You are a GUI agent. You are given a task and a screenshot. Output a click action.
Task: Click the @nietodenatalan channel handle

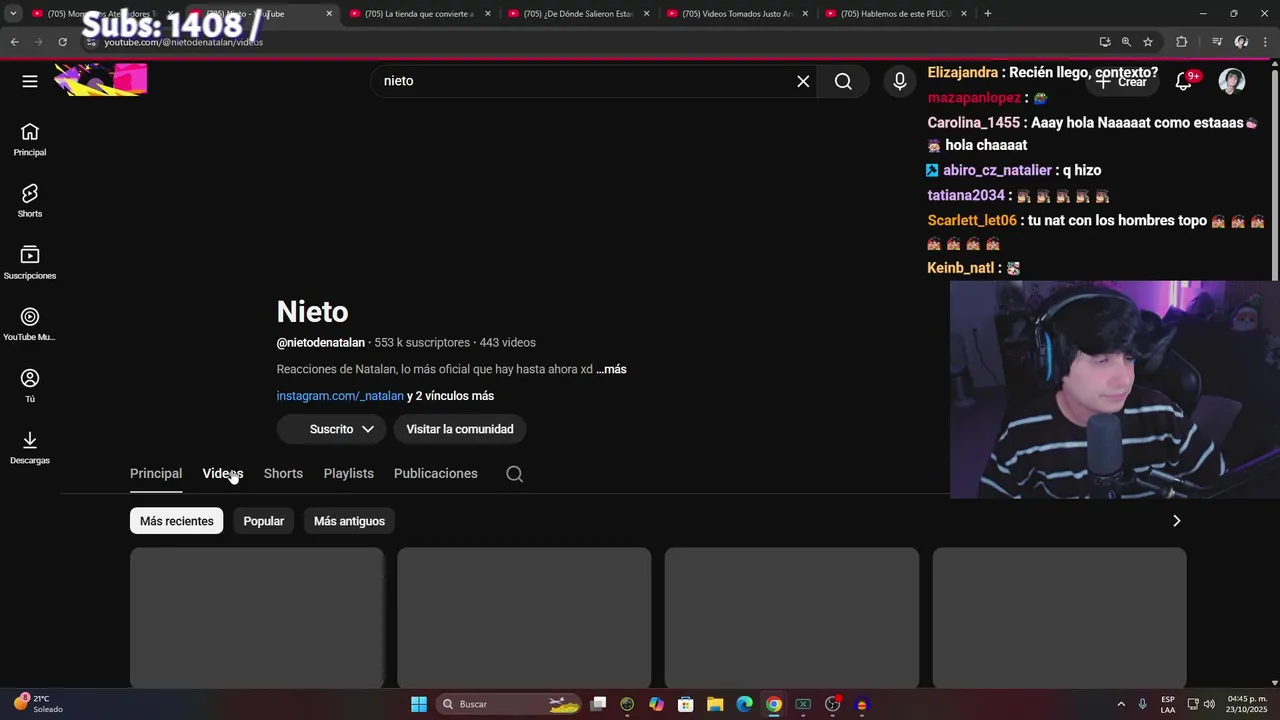[x=321, y=343]
